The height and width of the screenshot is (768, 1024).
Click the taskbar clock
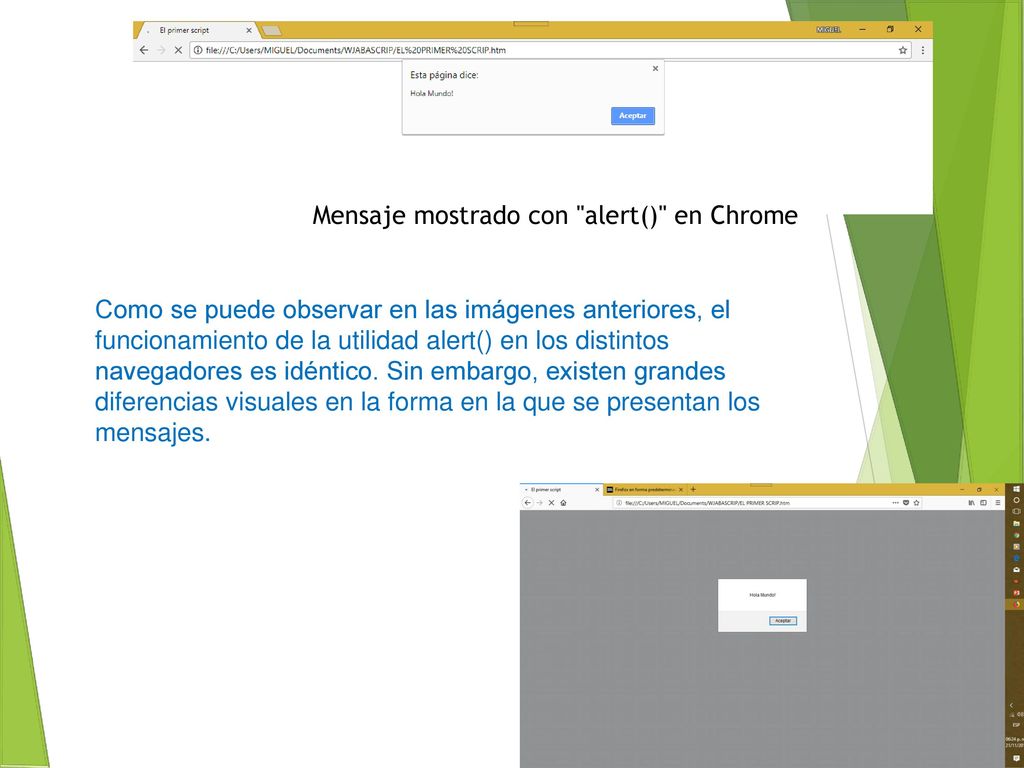click(x=1015, y=742)
